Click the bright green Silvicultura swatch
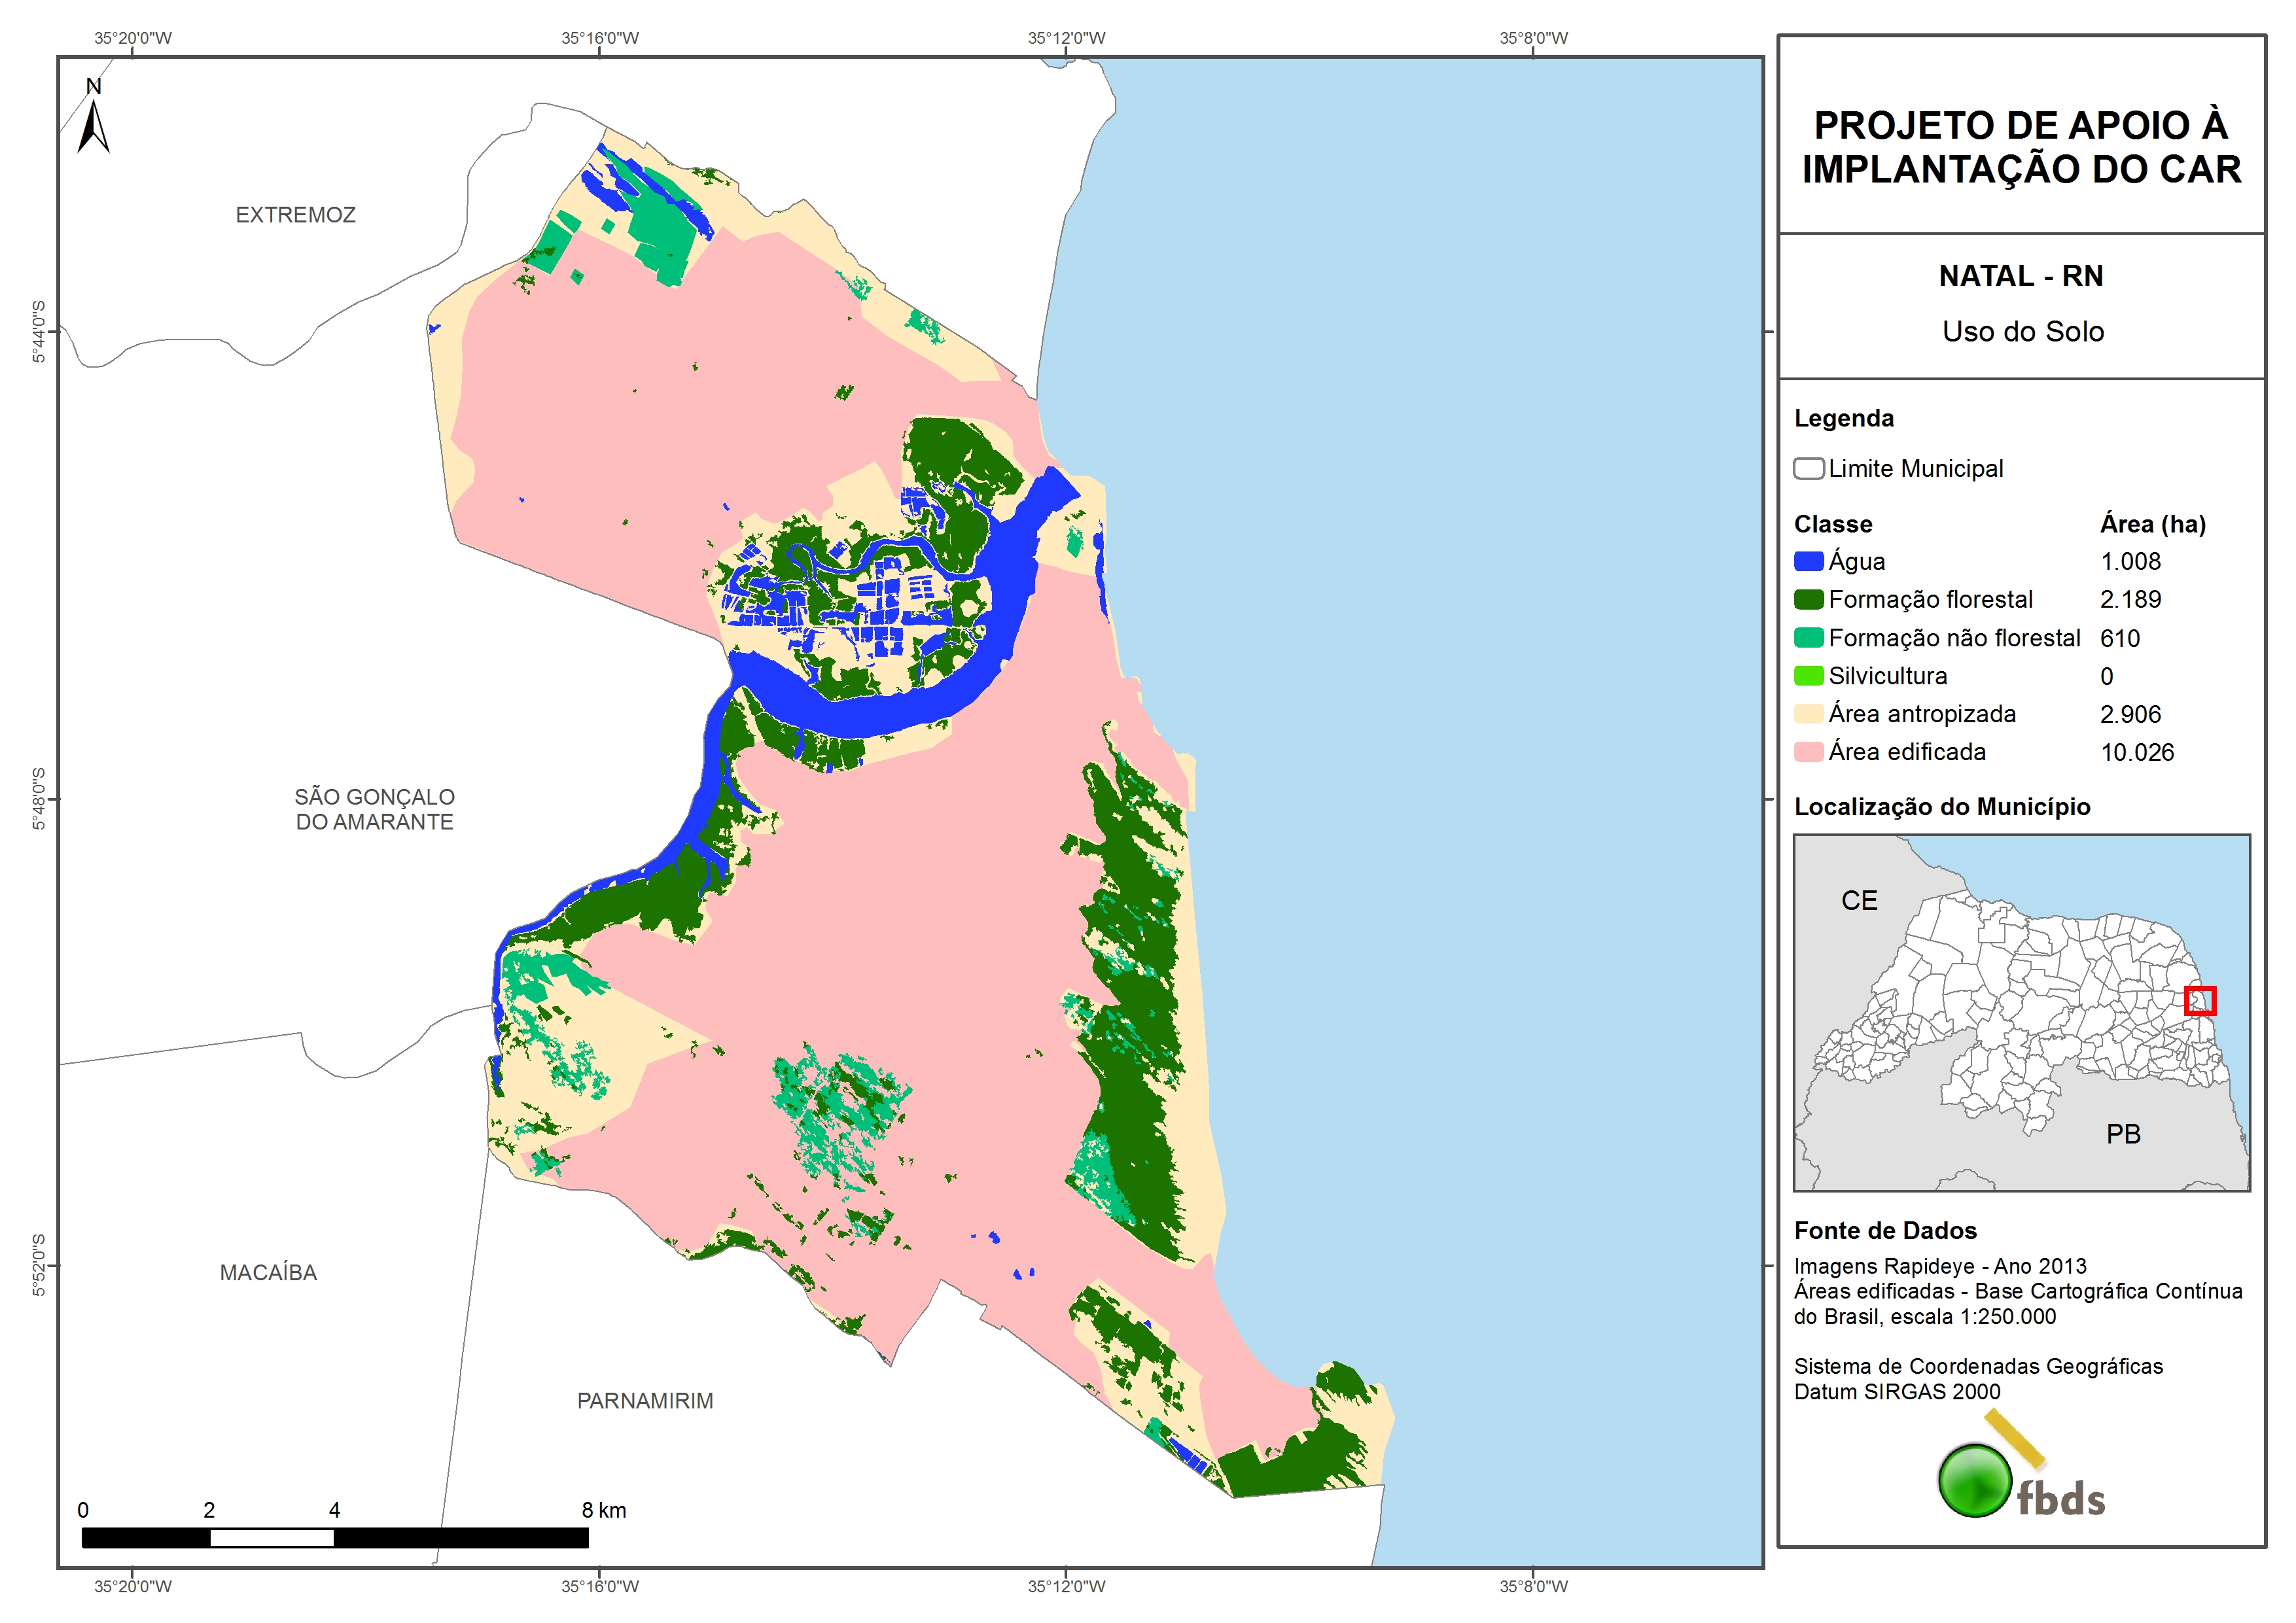This screenshot has width=2296, height=1623. coord(1808,676)
